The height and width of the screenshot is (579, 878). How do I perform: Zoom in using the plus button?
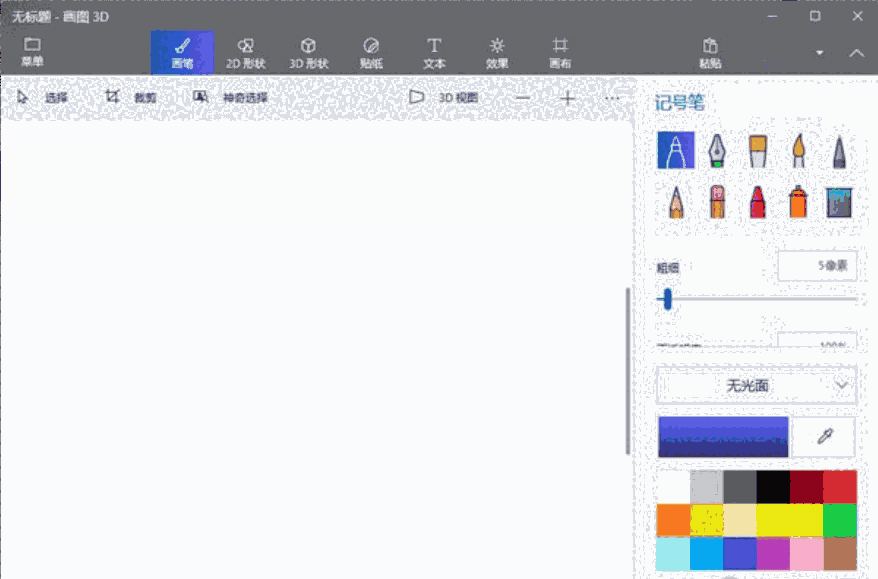(x=567, y=98)
